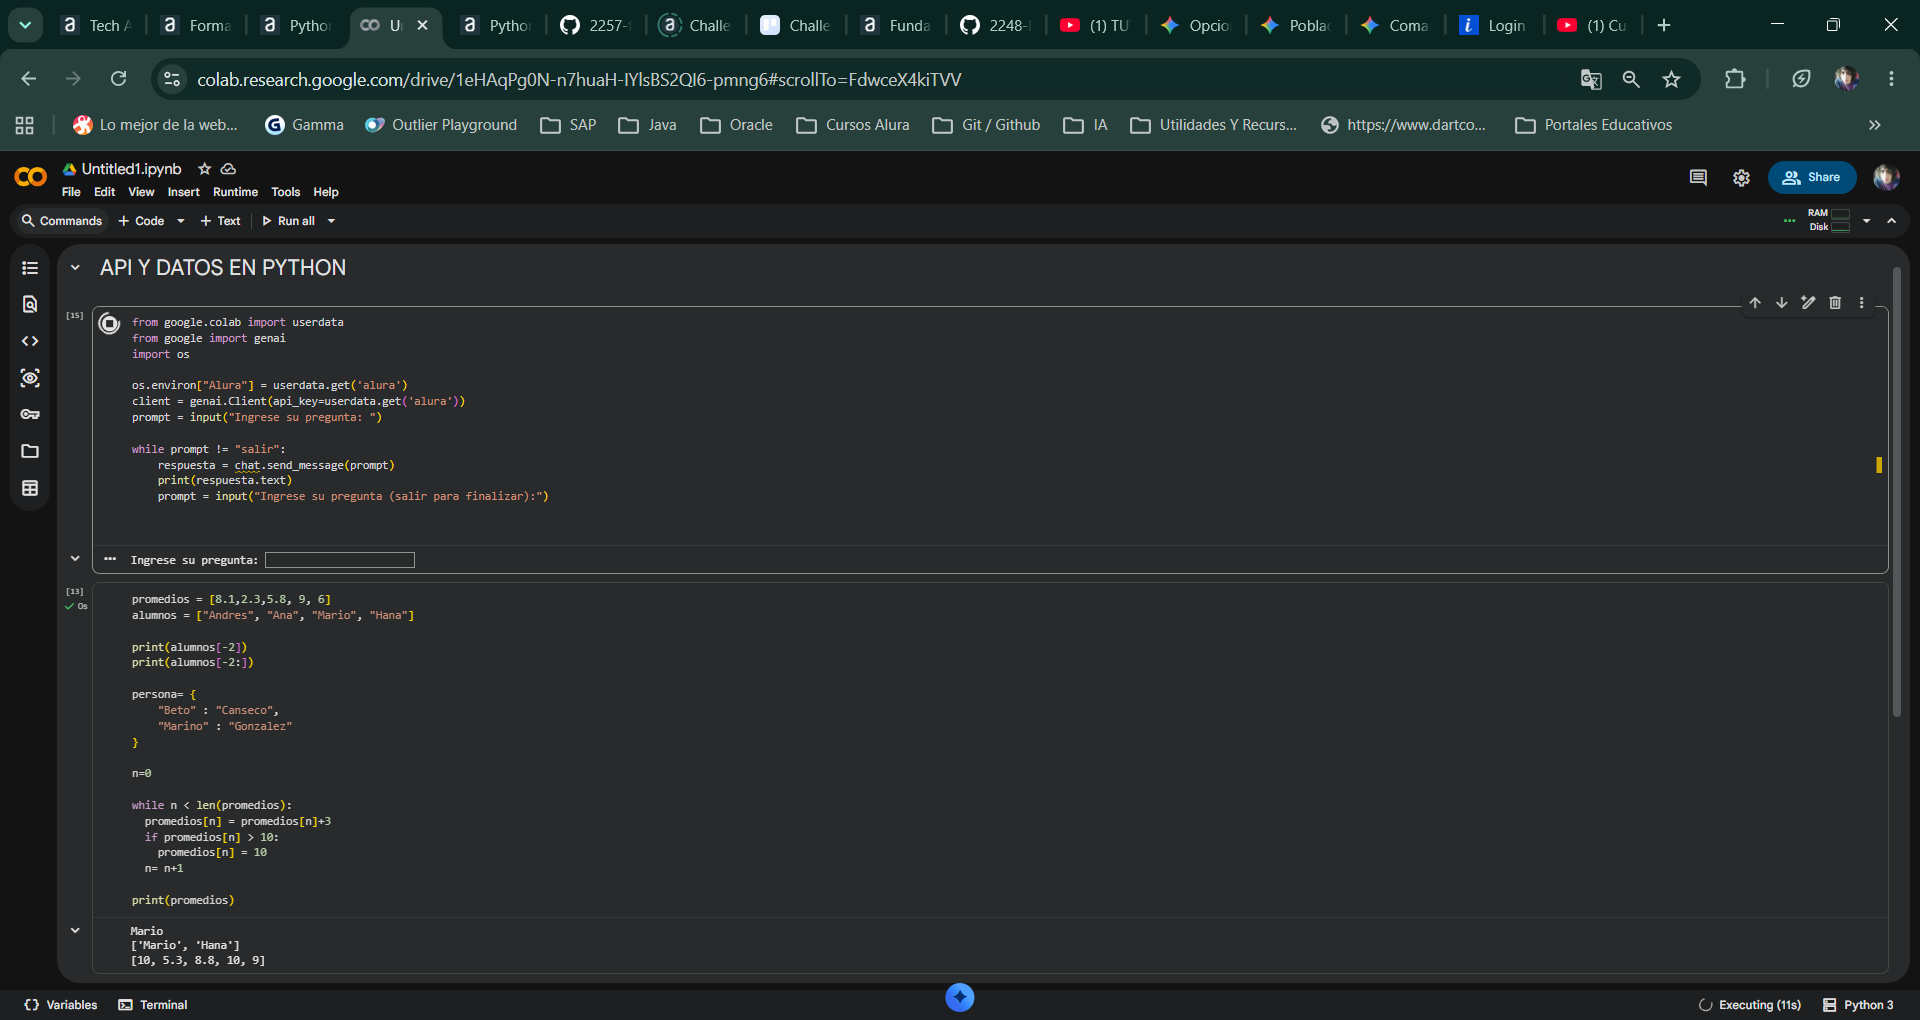1920x1020 pixels.
Task: Click the Ingrese su pregunta input field
Action: 340,560
